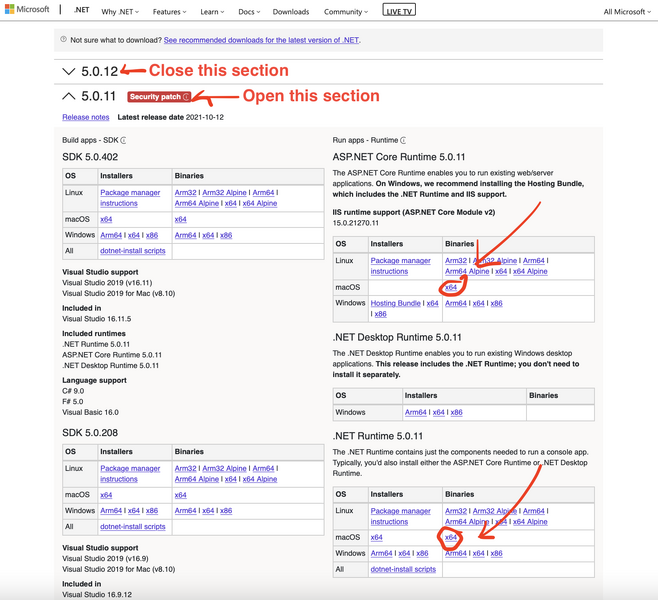Screen dimensions: 658x600
Task: Download SDK 5.0.402 Windows x64 binary
Action: click(x=208, y=235)
